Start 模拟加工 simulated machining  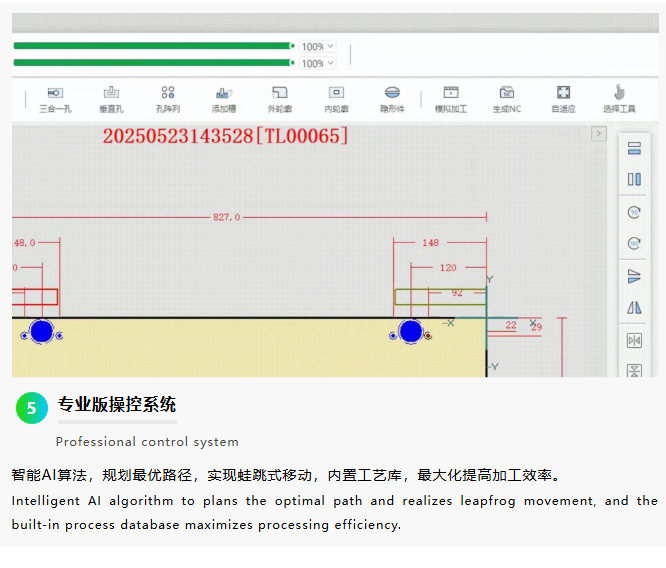pos(450,98)
